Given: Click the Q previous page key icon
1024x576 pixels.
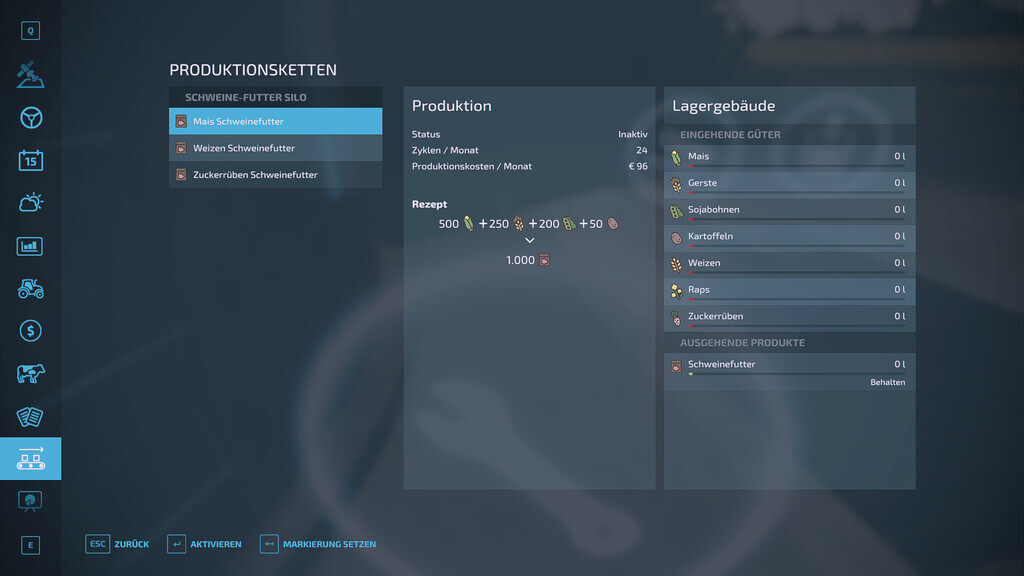Looking at the screenshot, I should click(30, 31).
